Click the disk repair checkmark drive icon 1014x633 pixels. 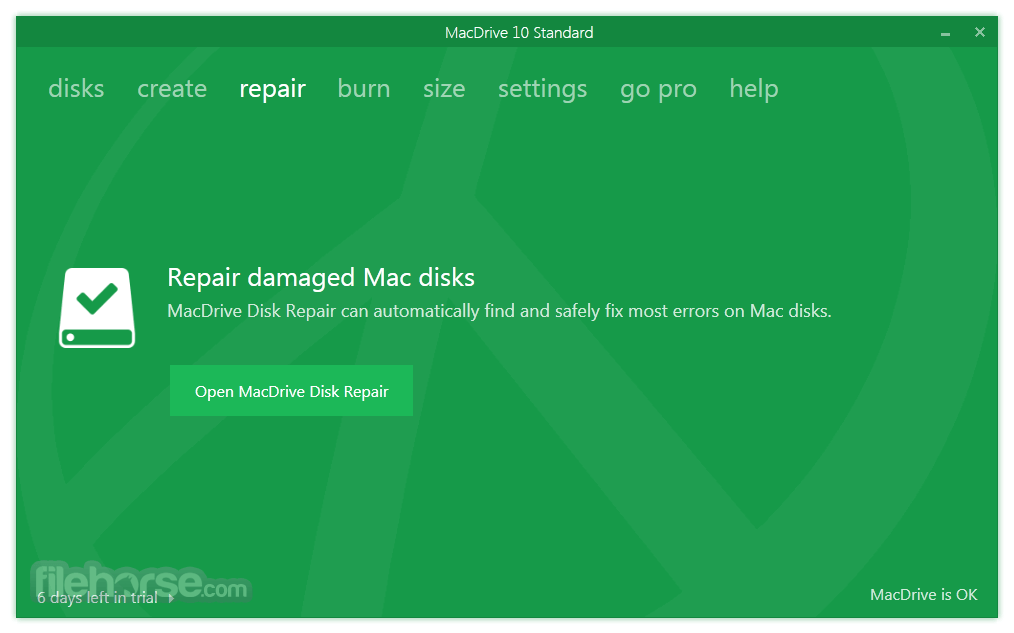97,308
